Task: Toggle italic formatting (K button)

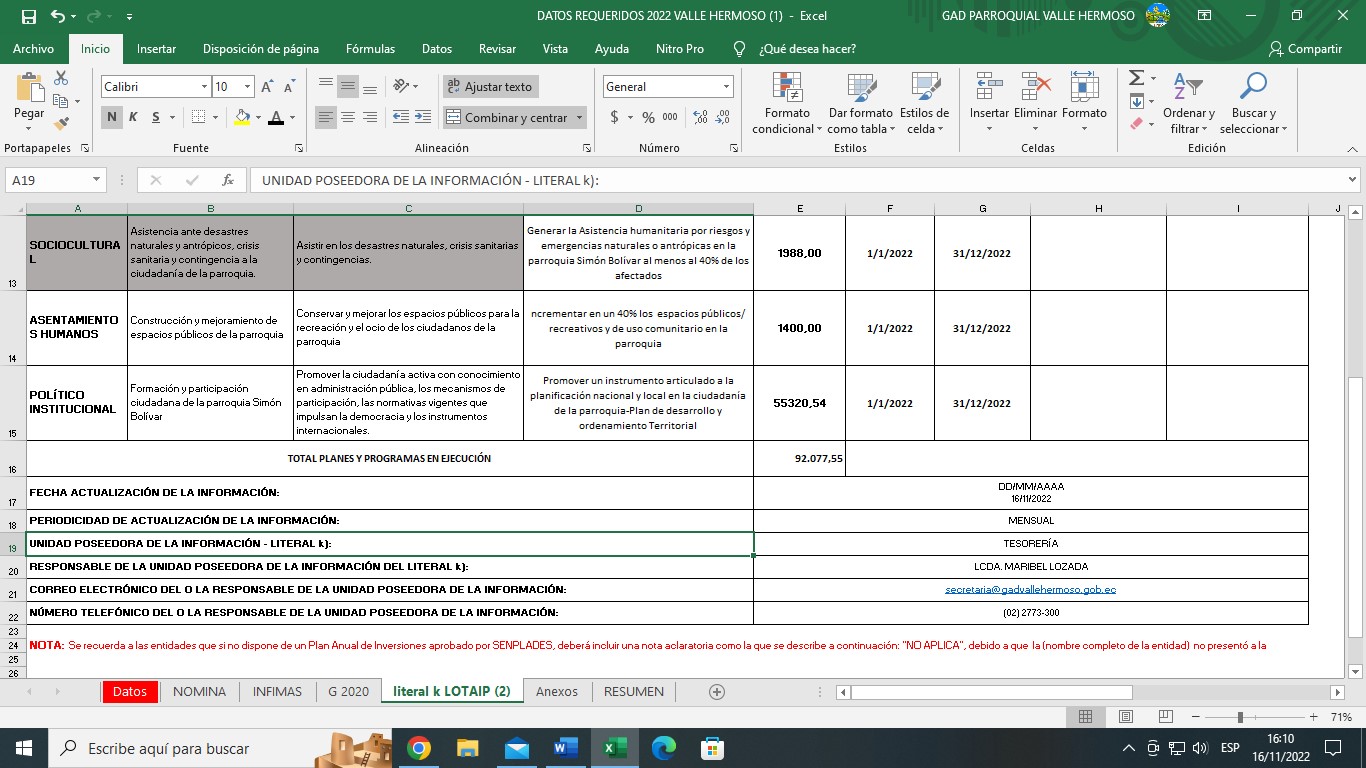Action: [134, 117]
